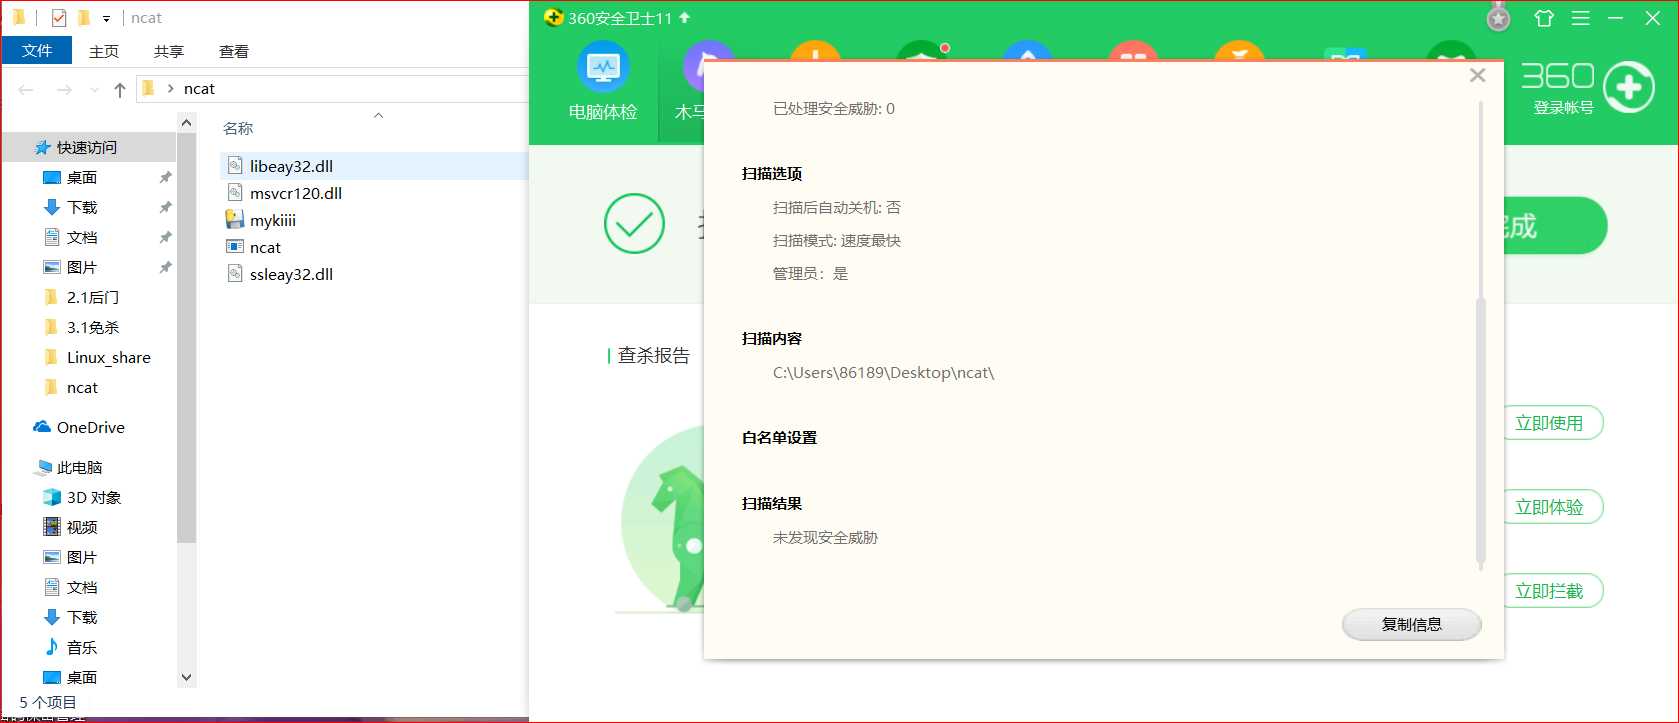The height and width of the screenshot is (723, 1679).
Task: Open the 360 main menu (three lines)
Action: click(1580, 18)
